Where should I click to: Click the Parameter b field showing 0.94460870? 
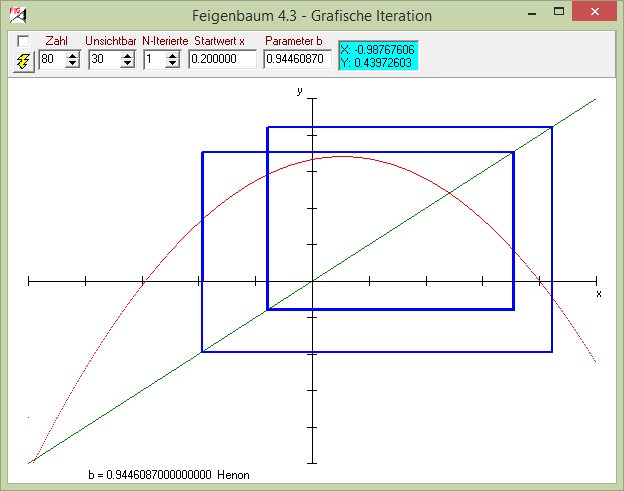[297, 59]
